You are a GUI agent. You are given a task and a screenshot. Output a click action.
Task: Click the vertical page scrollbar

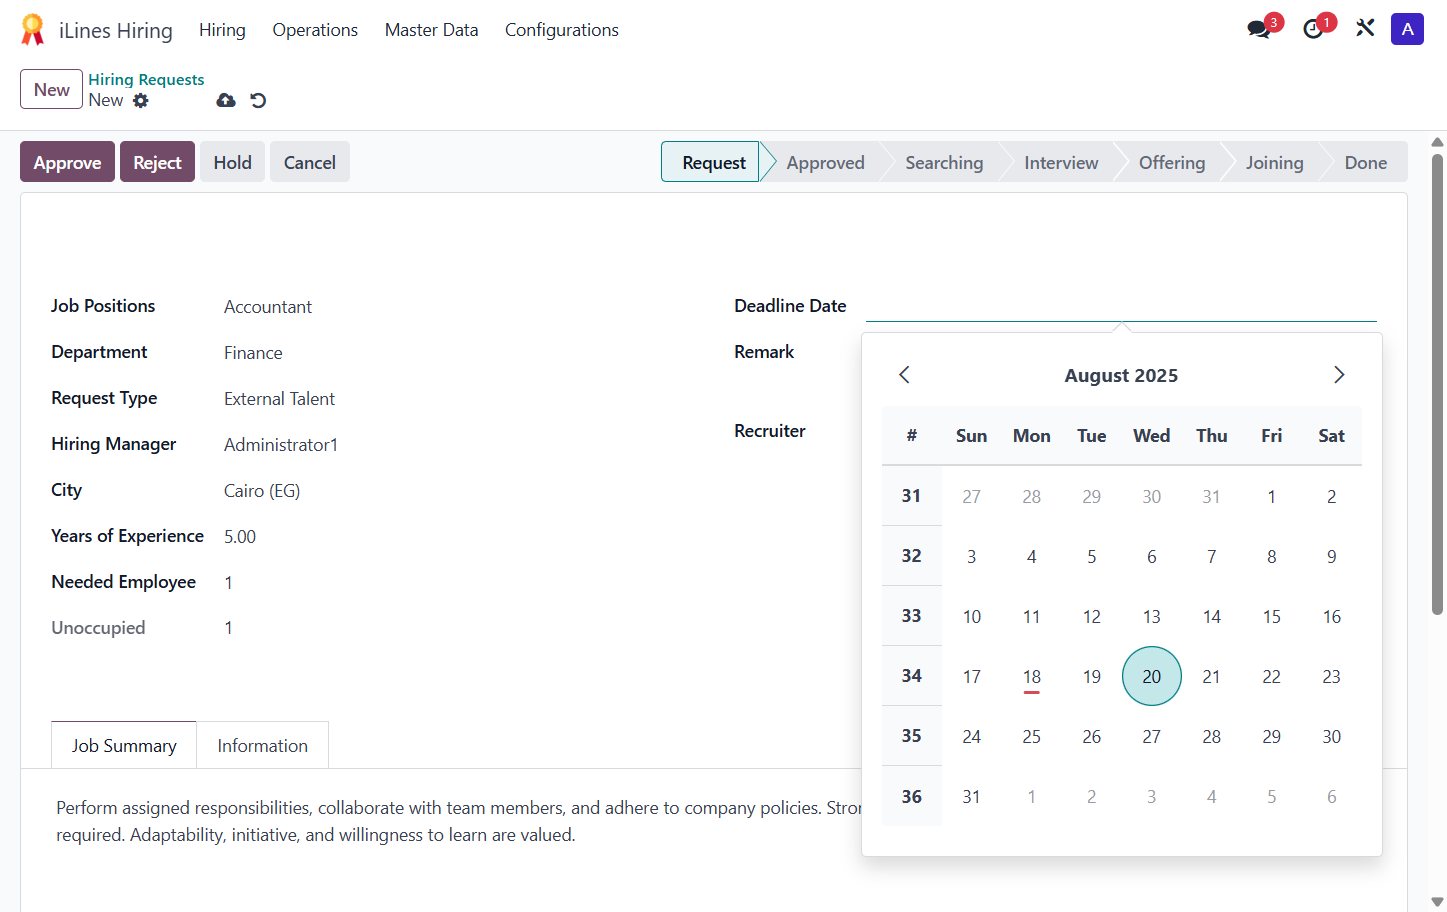[1437, 384]
